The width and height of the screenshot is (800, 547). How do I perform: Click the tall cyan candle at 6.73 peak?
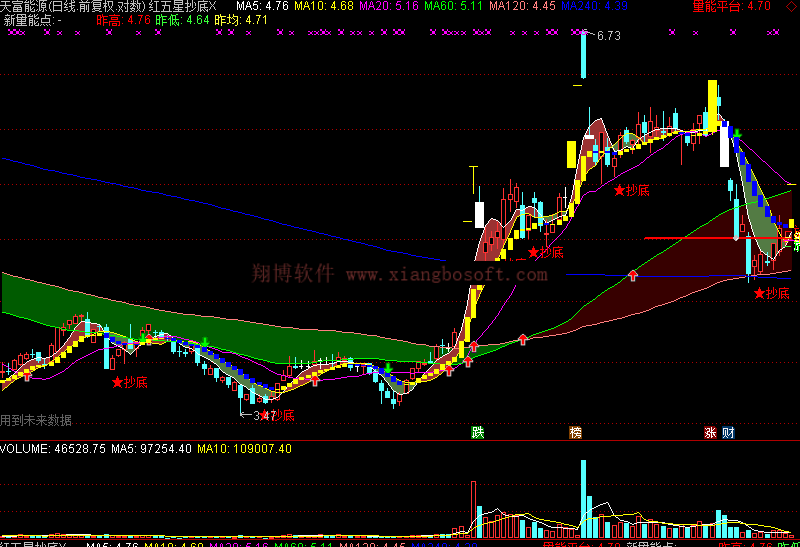pyautogui.click(x=582, y=55)
